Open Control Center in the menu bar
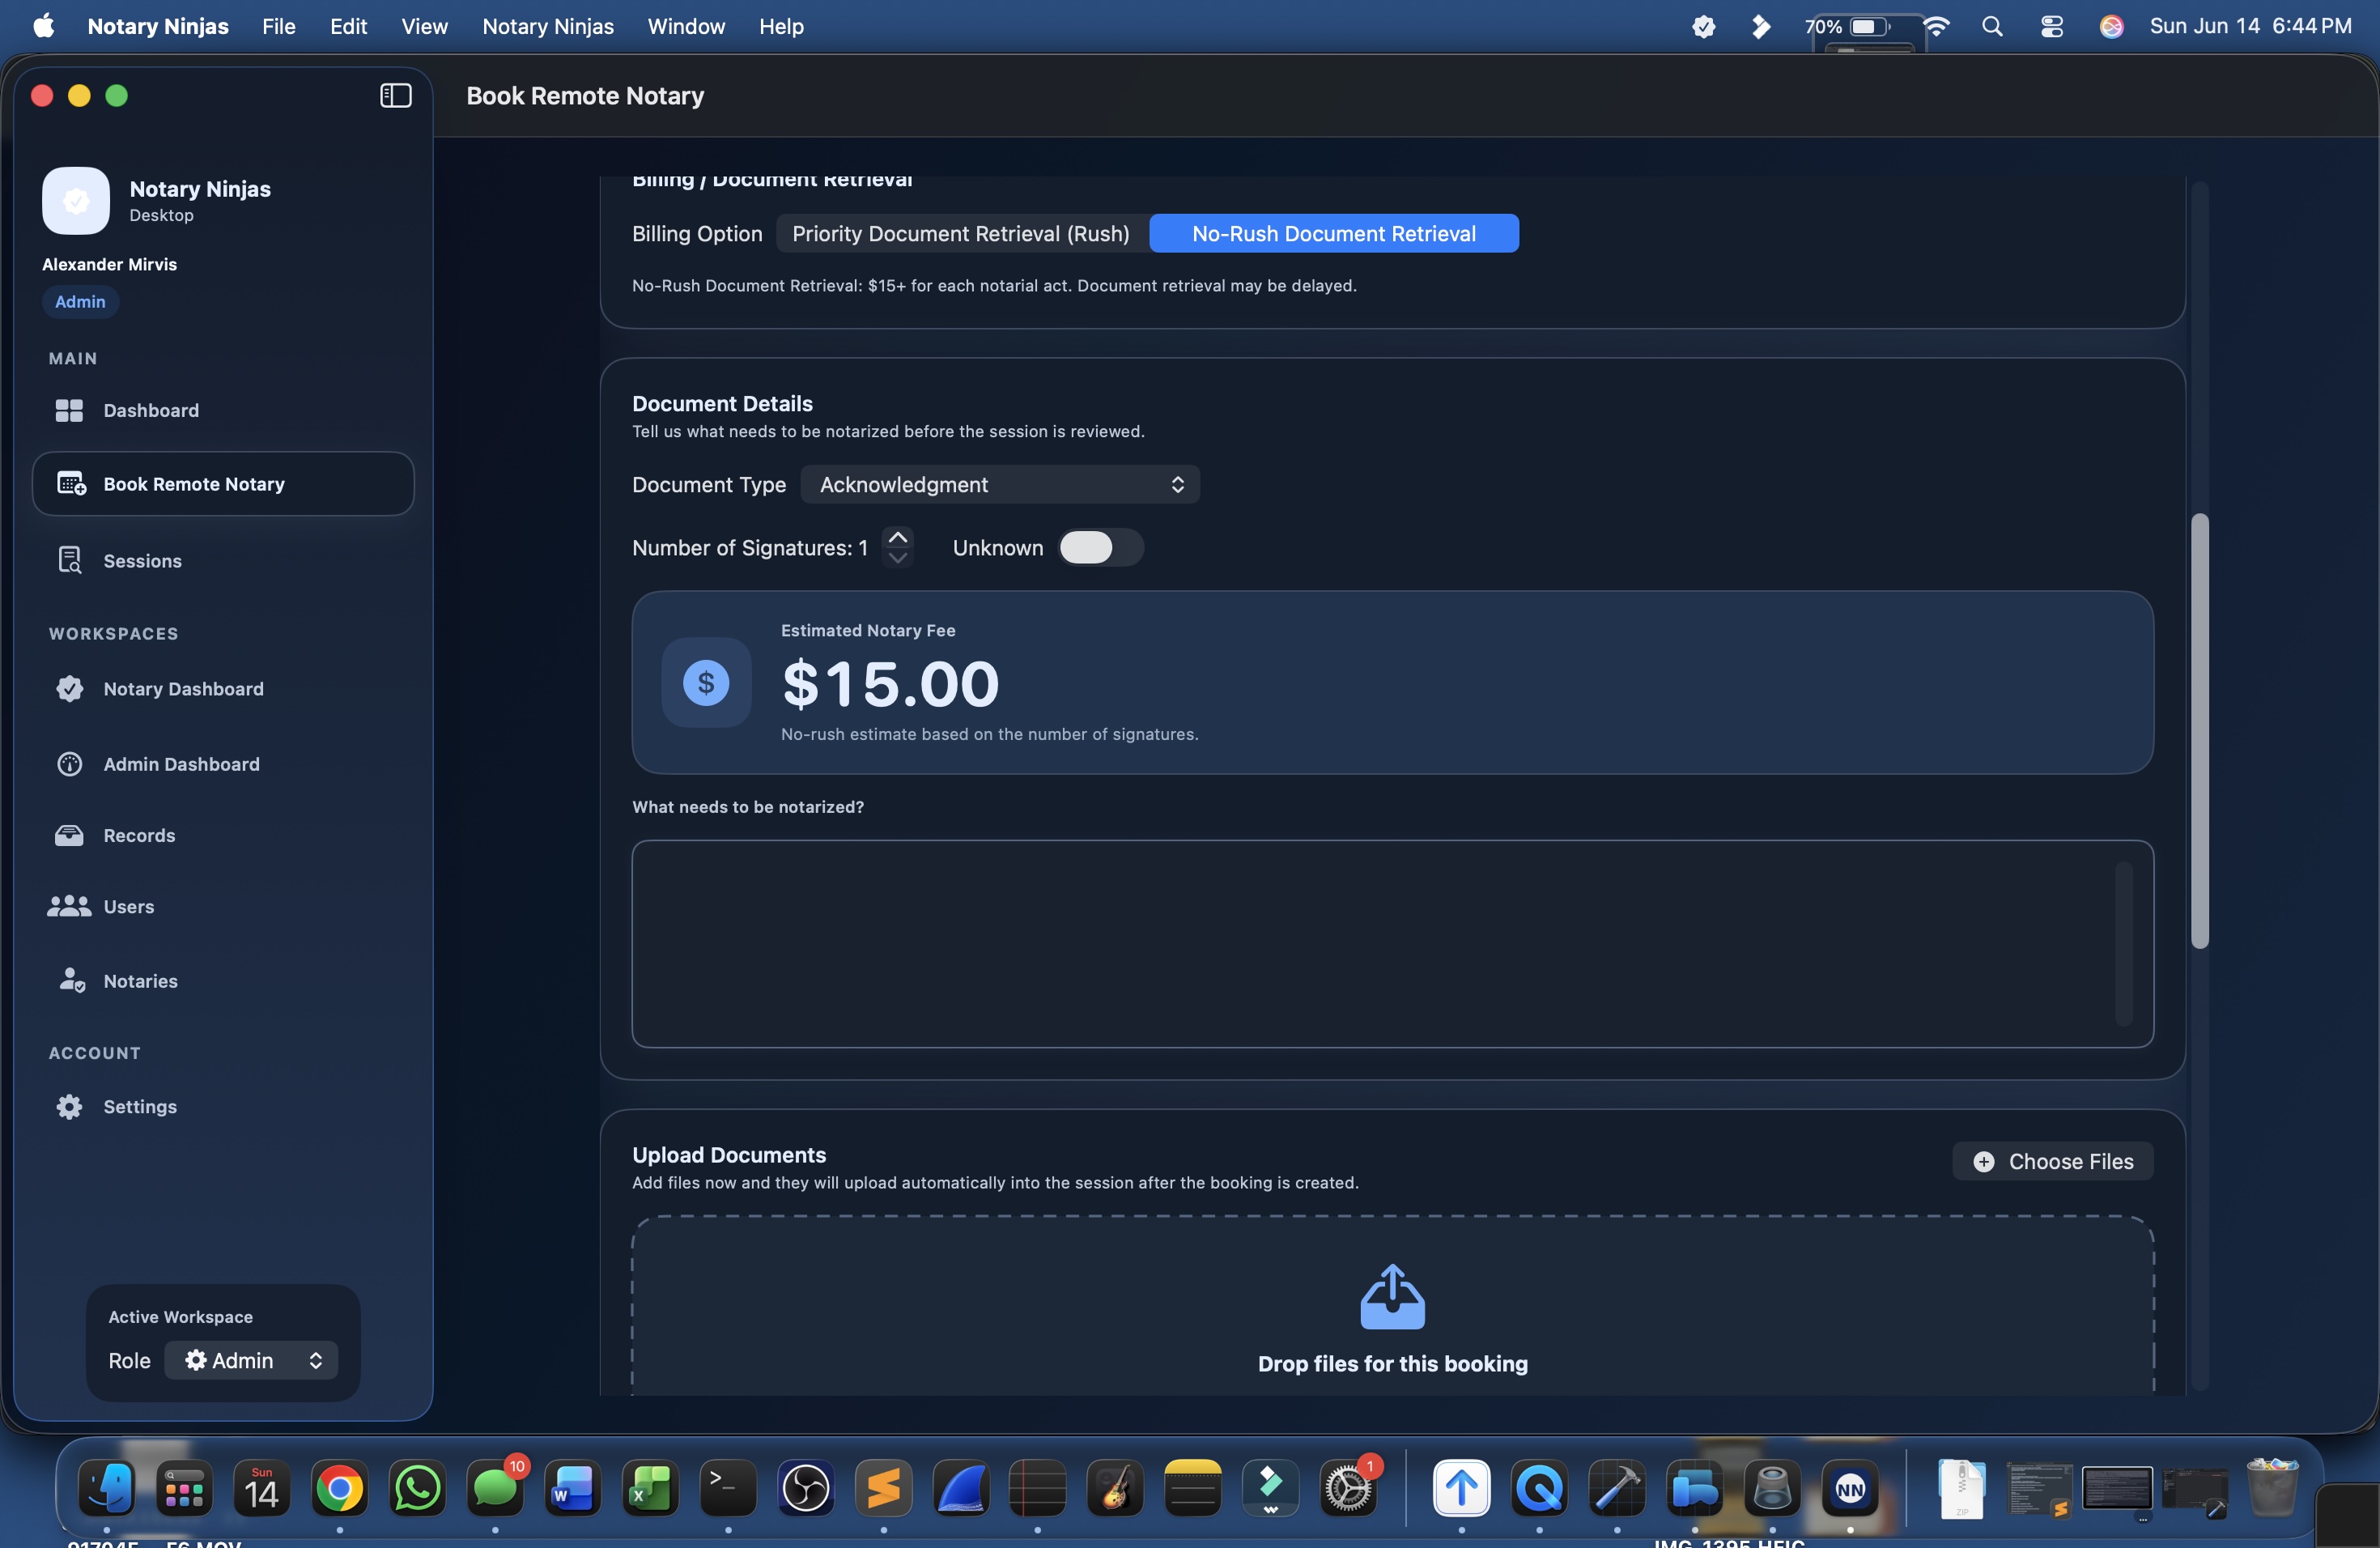2380x1548 pixels. [x=2052, y=27]
